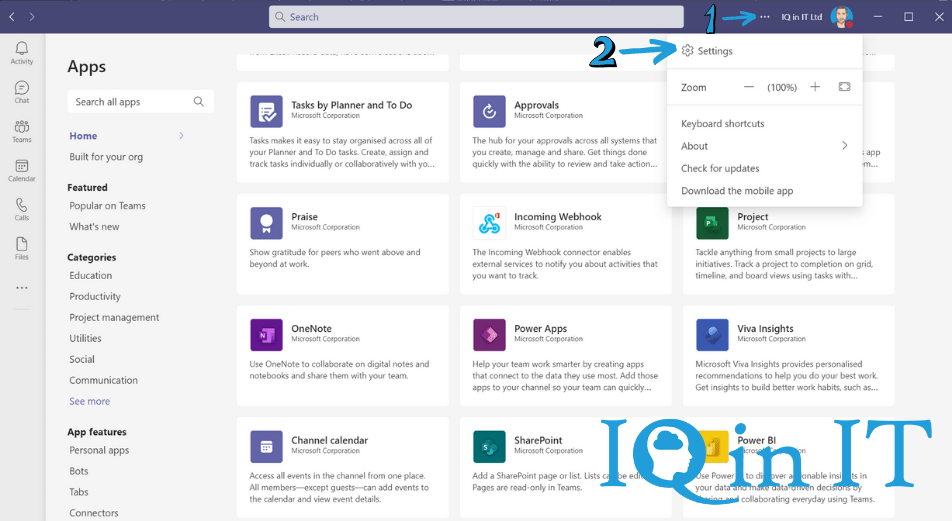Open the Praise app icon

point(266,223)
